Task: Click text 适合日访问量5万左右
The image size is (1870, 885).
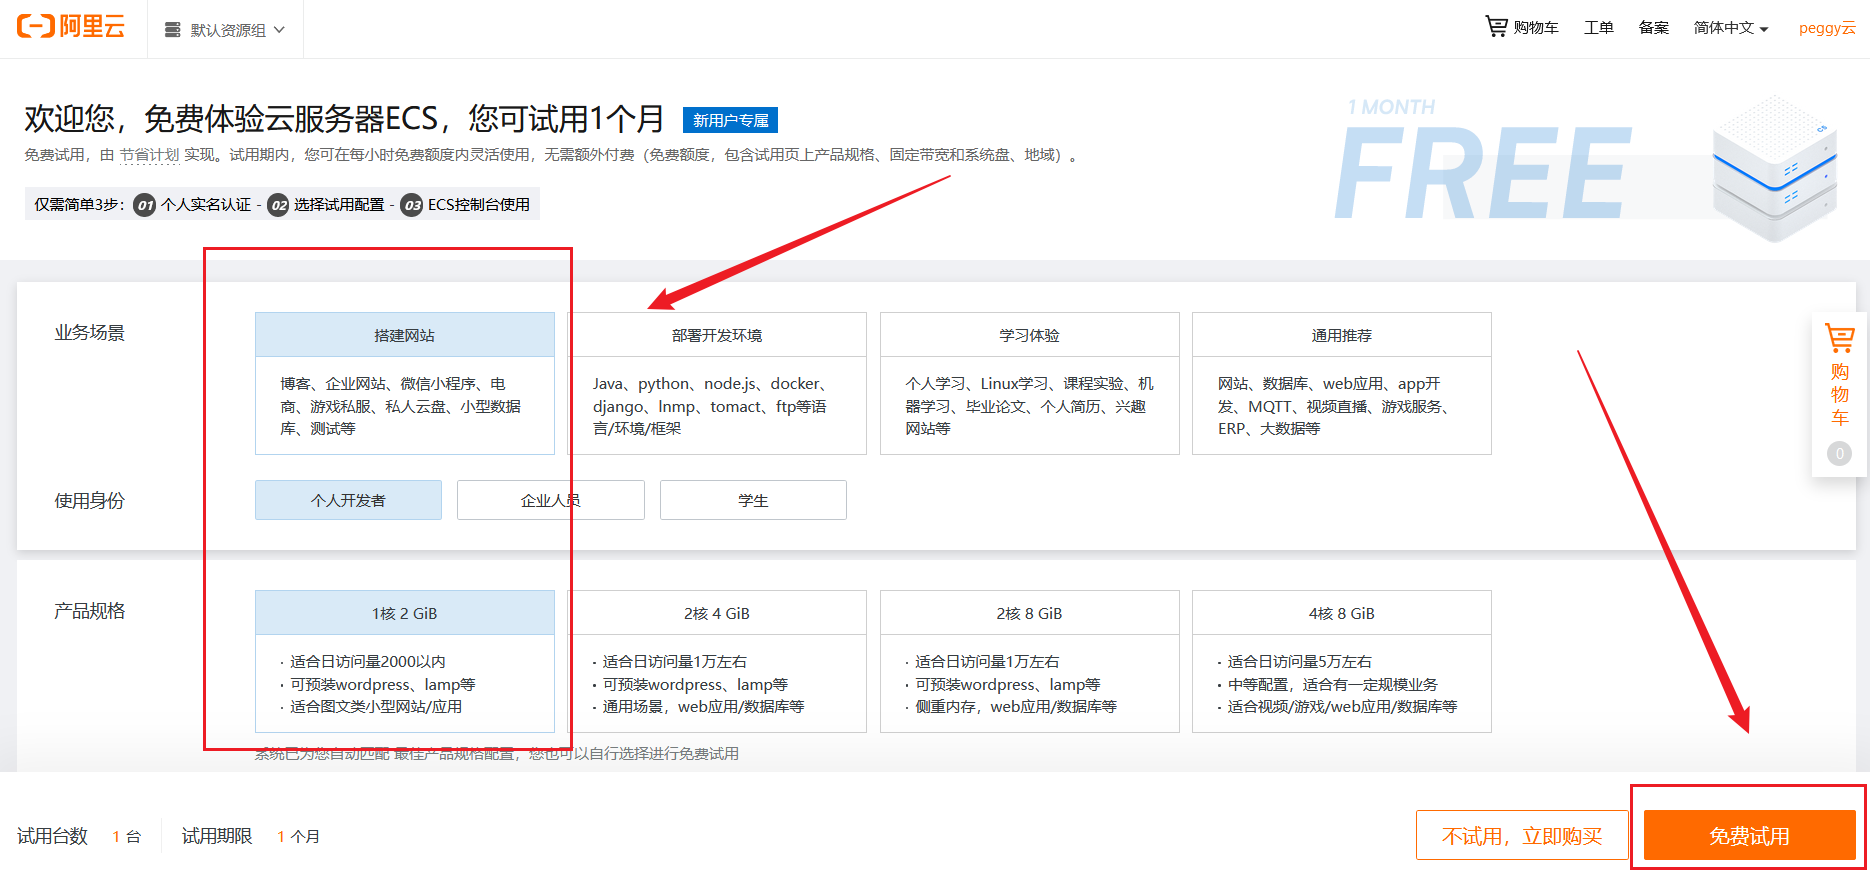Action: 1300,661
